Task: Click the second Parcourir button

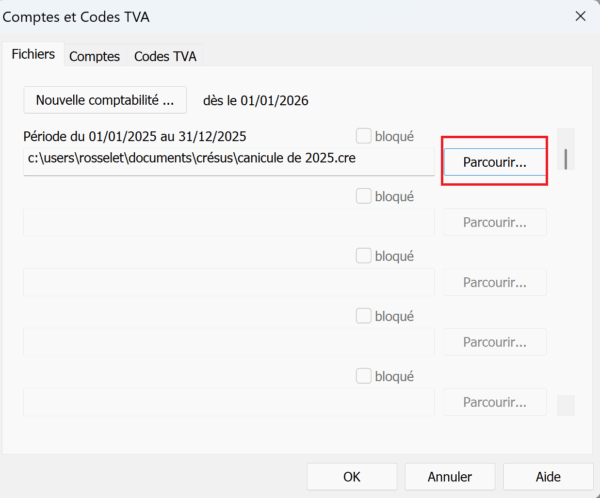Action: point(494,222)
